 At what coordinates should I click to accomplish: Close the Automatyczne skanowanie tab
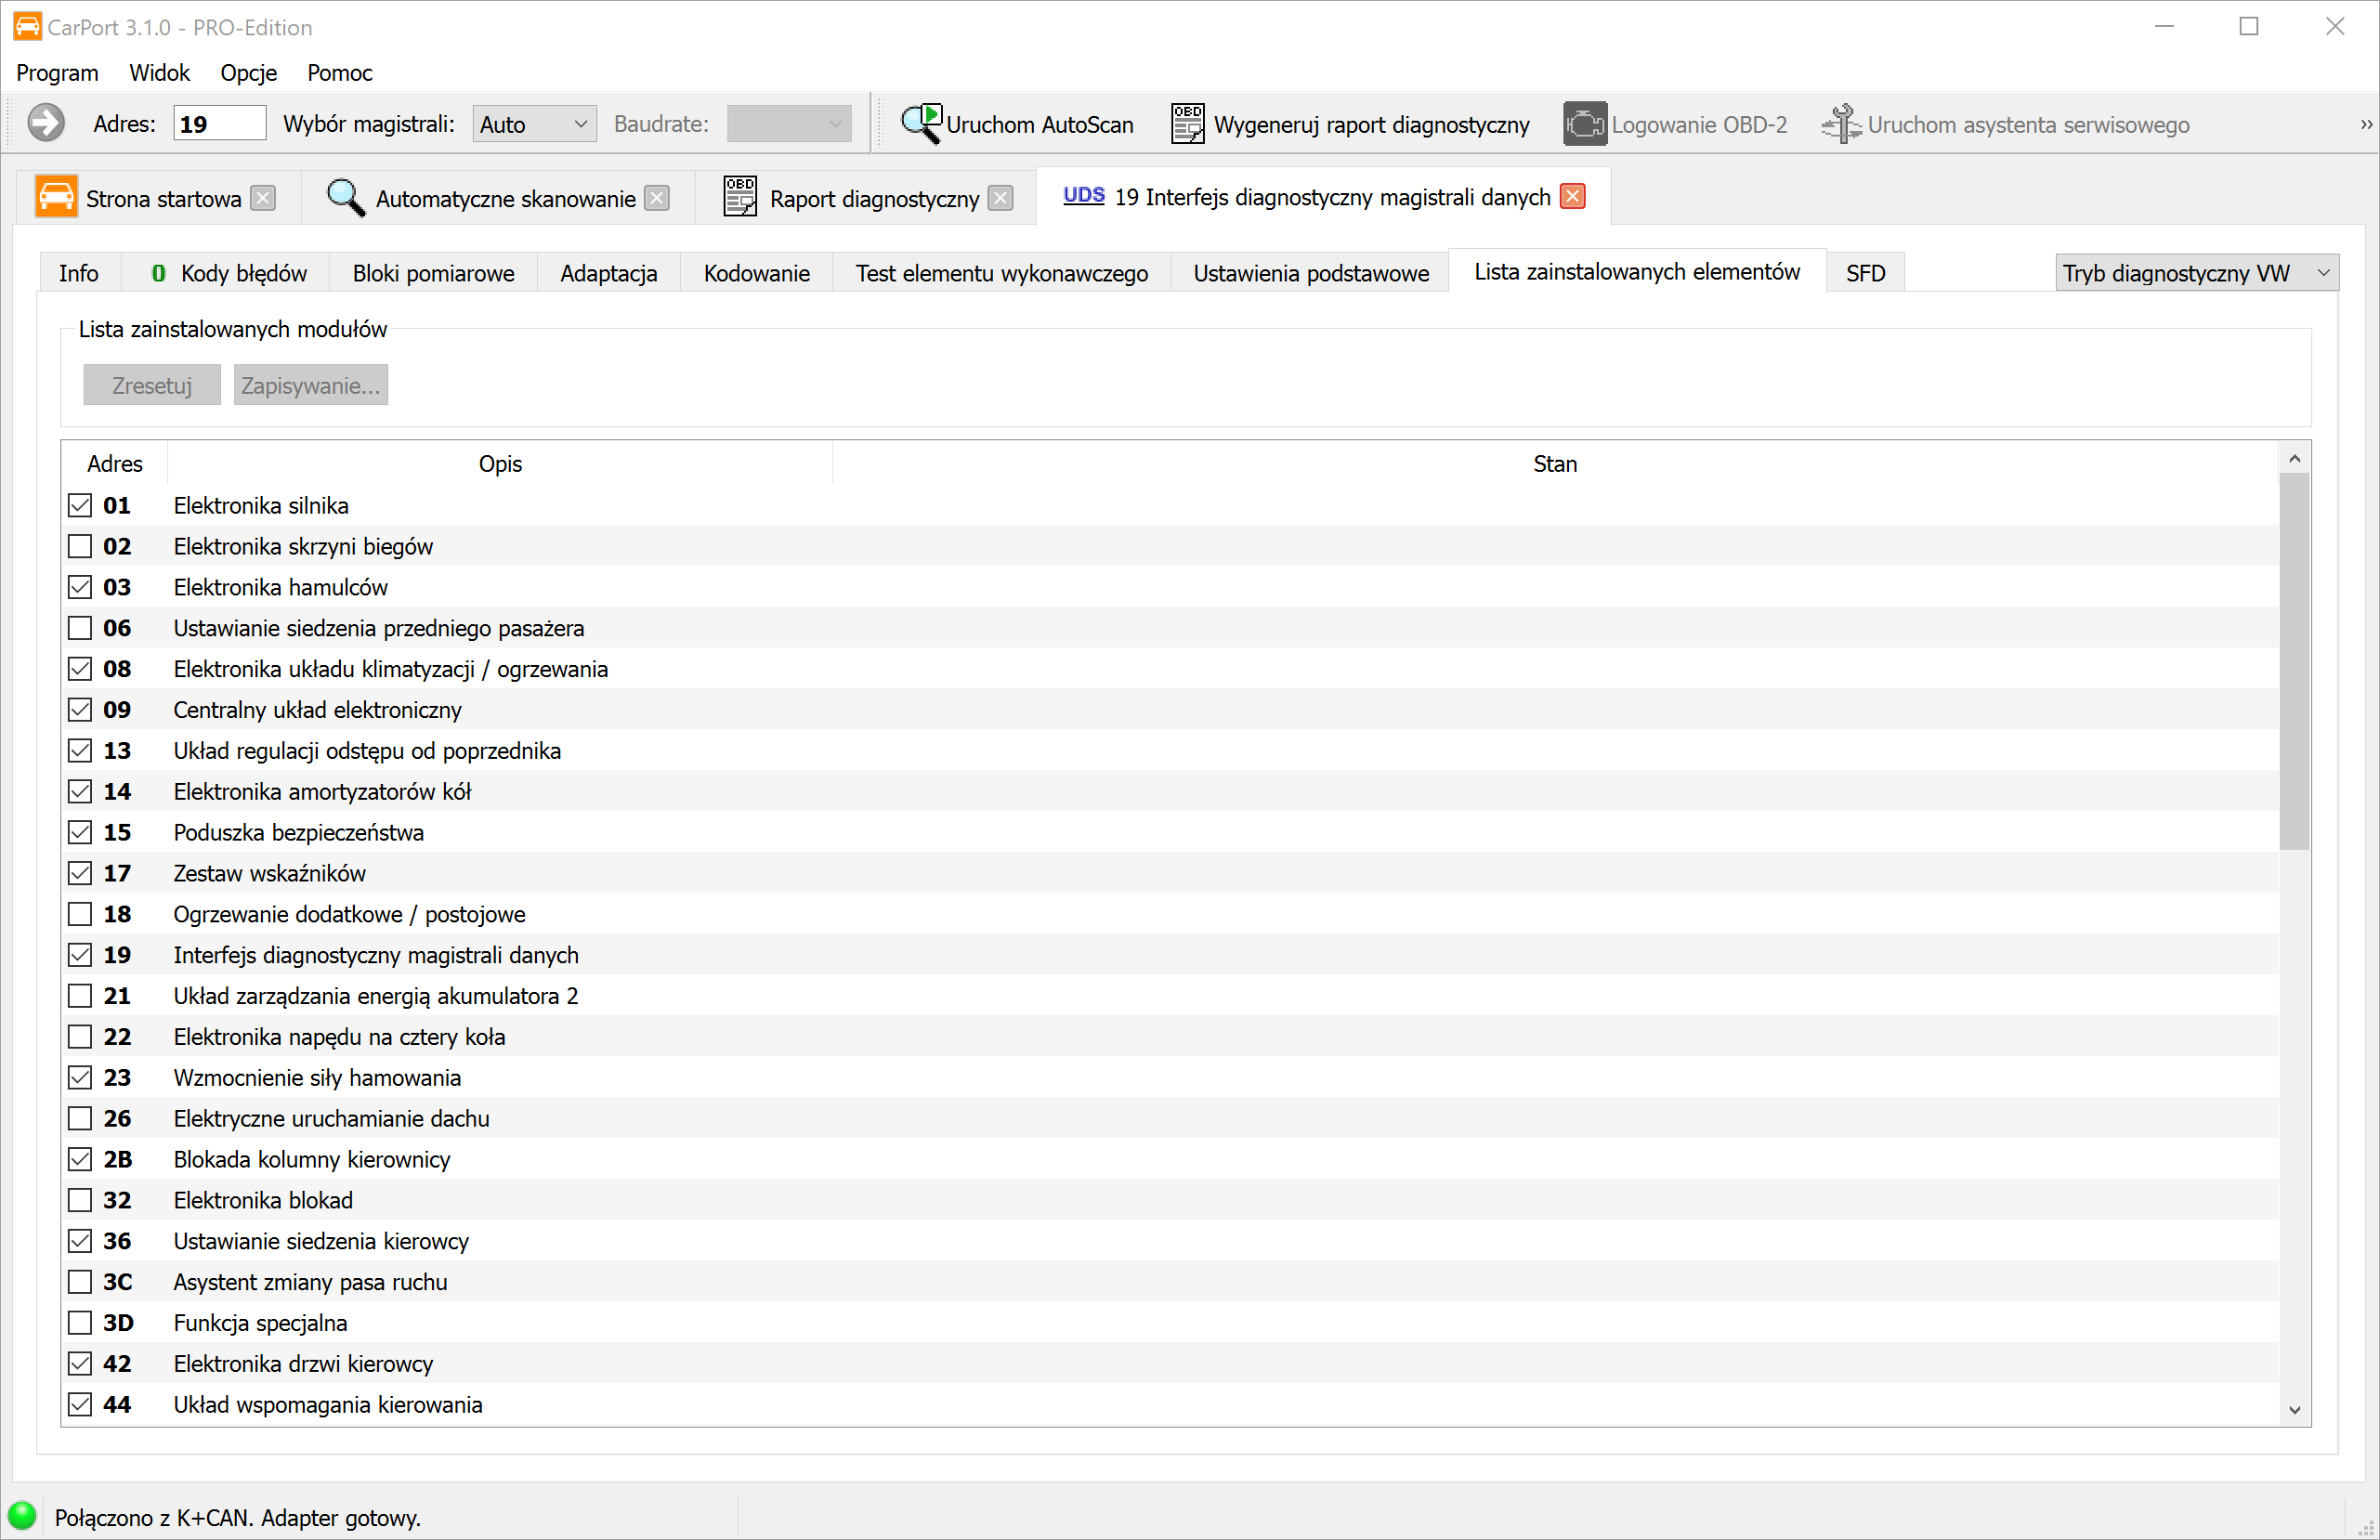tap(657, 198)
